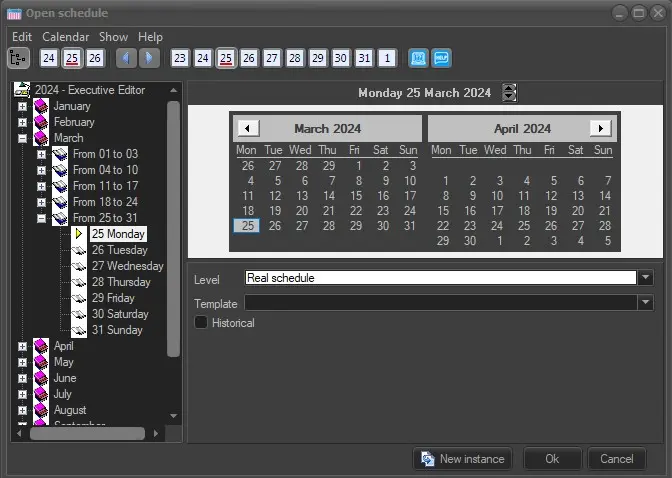
Task: Enable the Historical checkbox
Action: click(201, 323)
